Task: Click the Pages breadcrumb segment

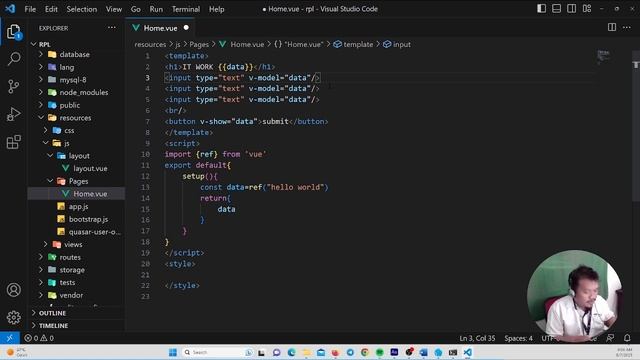Action: click(199, 44)
